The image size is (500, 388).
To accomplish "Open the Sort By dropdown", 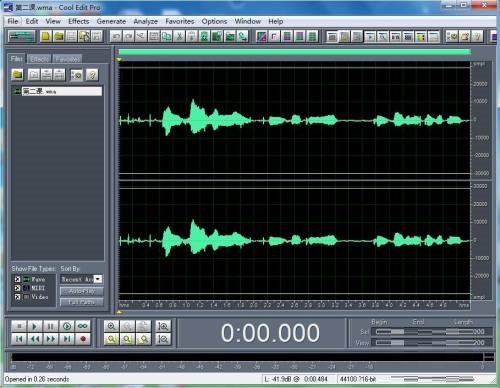I will pos(98,279).
